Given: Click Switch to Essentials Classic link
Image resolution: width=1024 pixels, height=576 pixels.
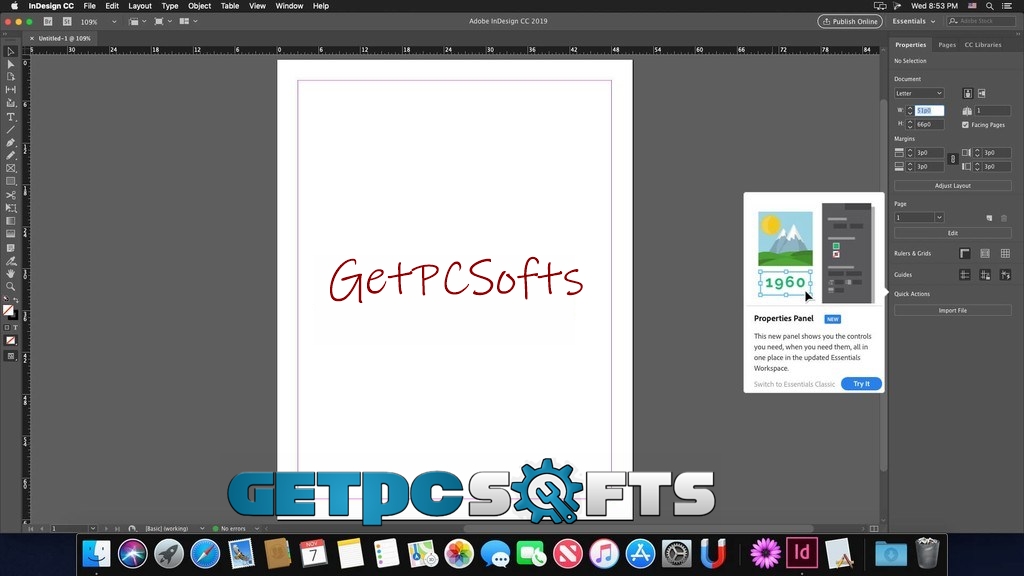Looking at the screenshot, I should tap(794, 384).
